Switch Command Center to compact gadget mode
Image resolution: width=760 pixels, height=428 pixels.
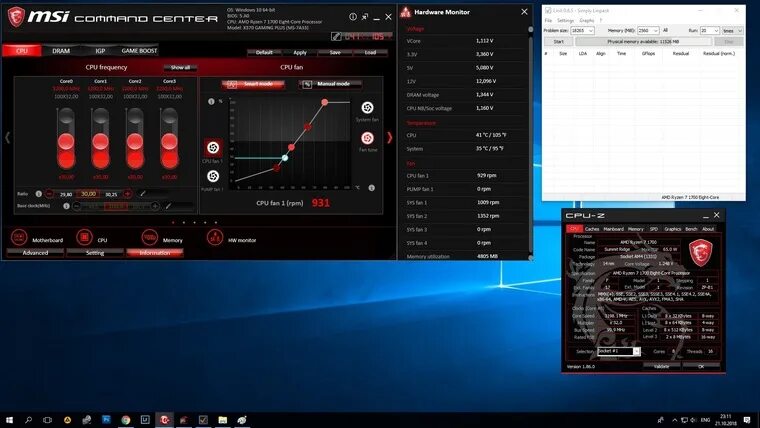click(365, 17)
